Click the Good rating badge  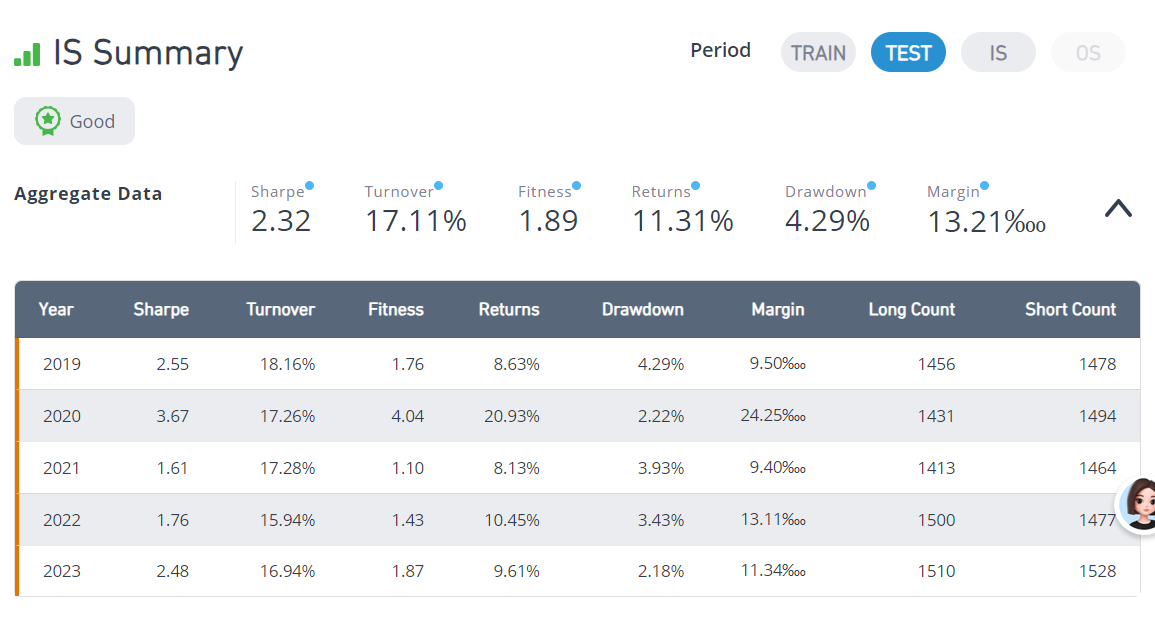(74, 121)
